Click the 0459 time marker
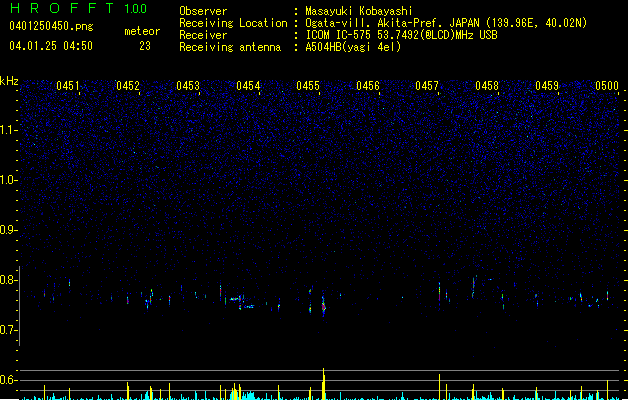 pyautogui.click(x=547, y=86)
